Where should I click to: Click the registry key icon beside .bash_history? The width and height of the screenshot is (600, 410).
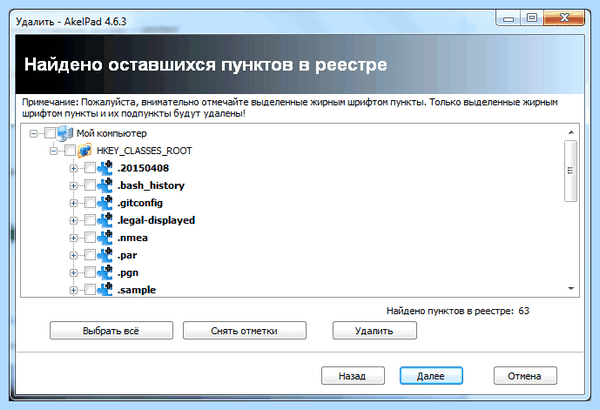[105, 185]
